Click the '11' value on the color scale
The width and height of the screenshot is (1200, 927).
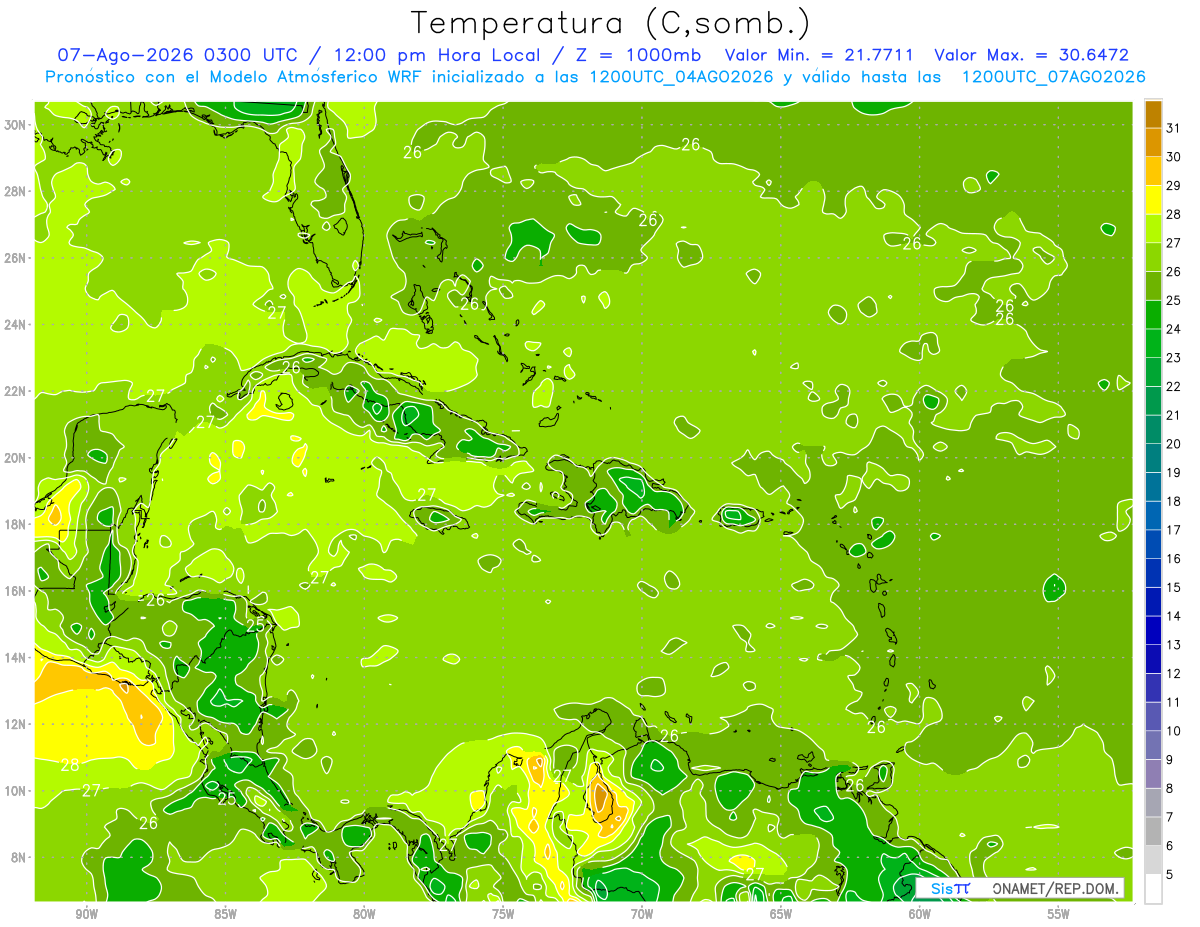(1174, 702)
